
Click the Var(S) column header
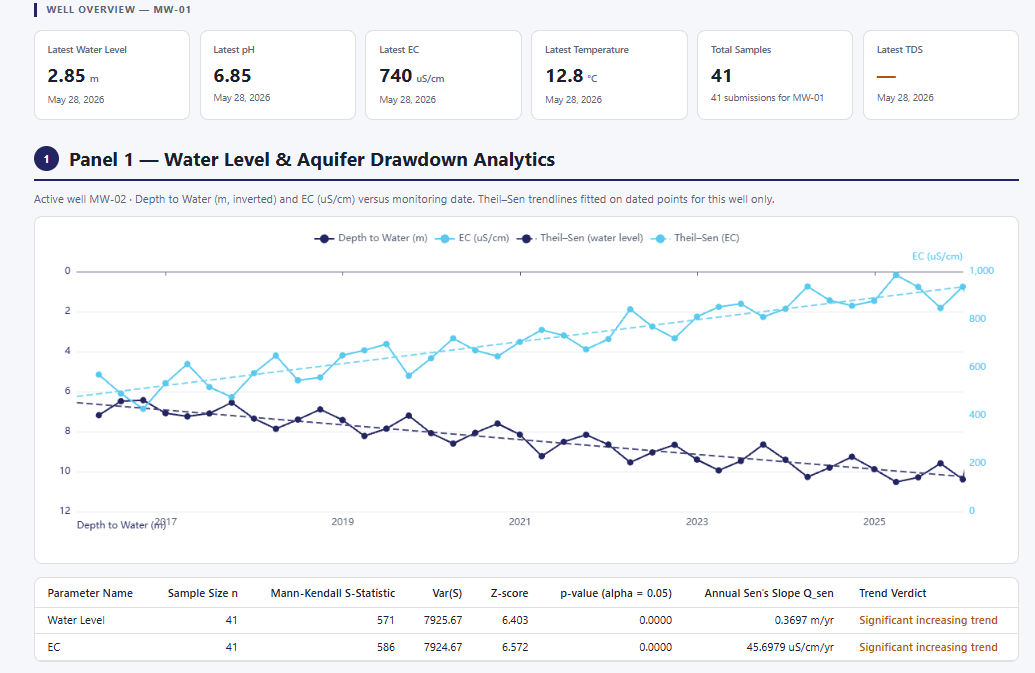pyautogui.click(x=447, y=593)
